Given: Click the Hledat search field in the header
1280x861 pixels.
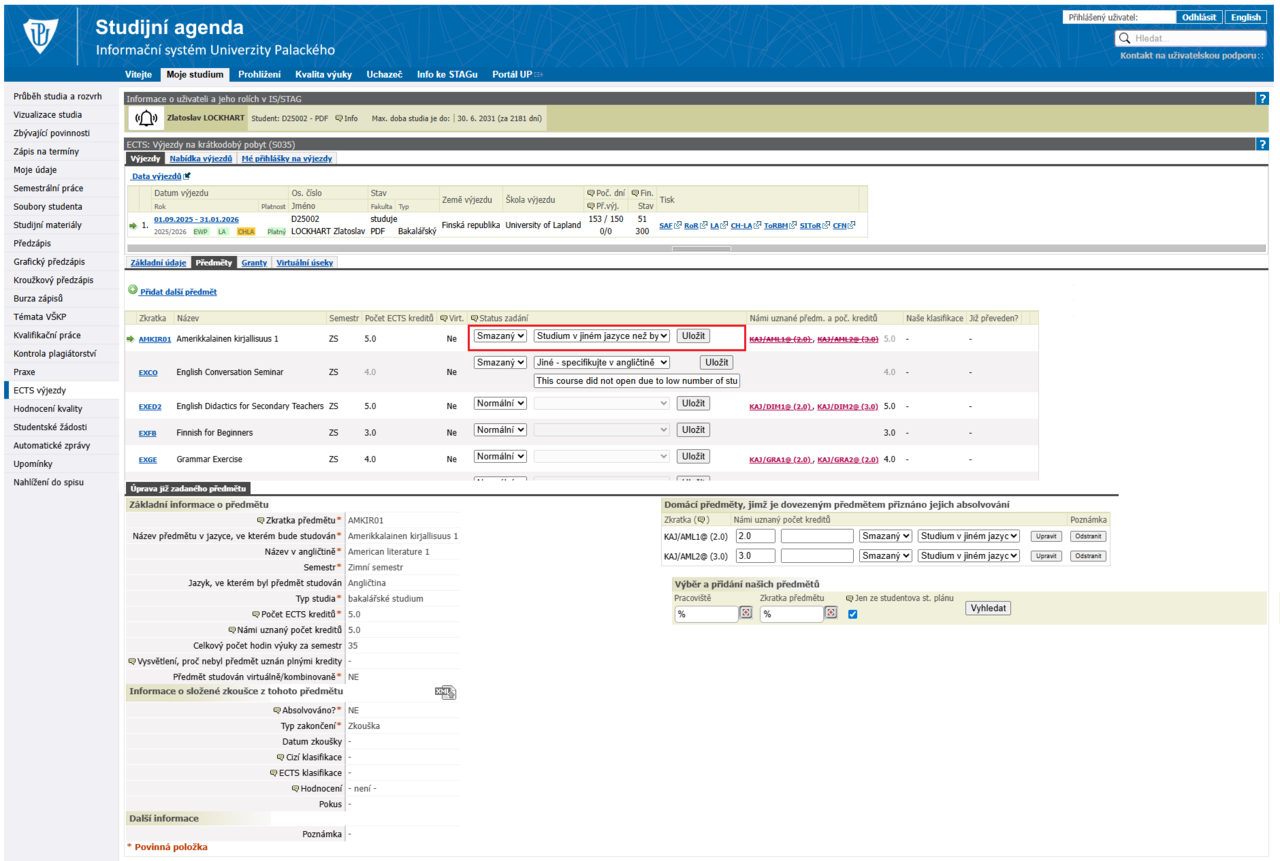Looking at the screenshot, I should [x=1190, y=38].
